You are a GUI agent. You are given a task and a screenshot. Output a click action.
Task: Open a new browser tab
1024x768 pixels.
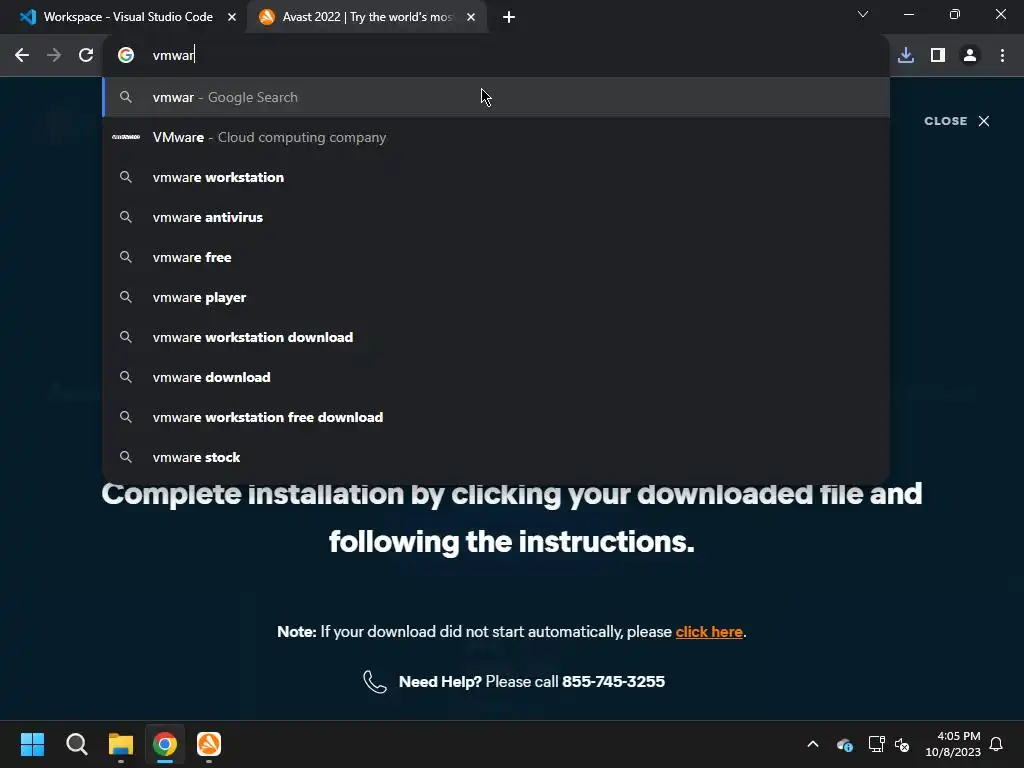point(509,17)
